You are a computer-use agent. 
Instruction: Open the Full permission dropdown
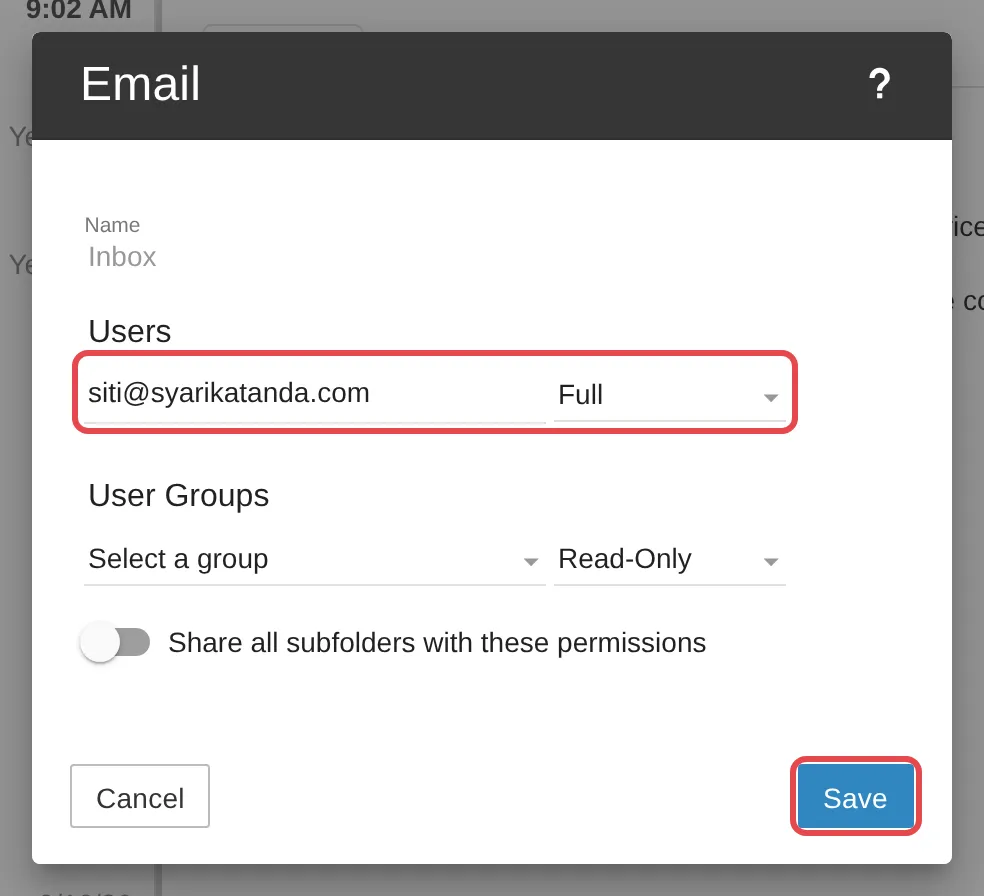click(x=670, y=395)
